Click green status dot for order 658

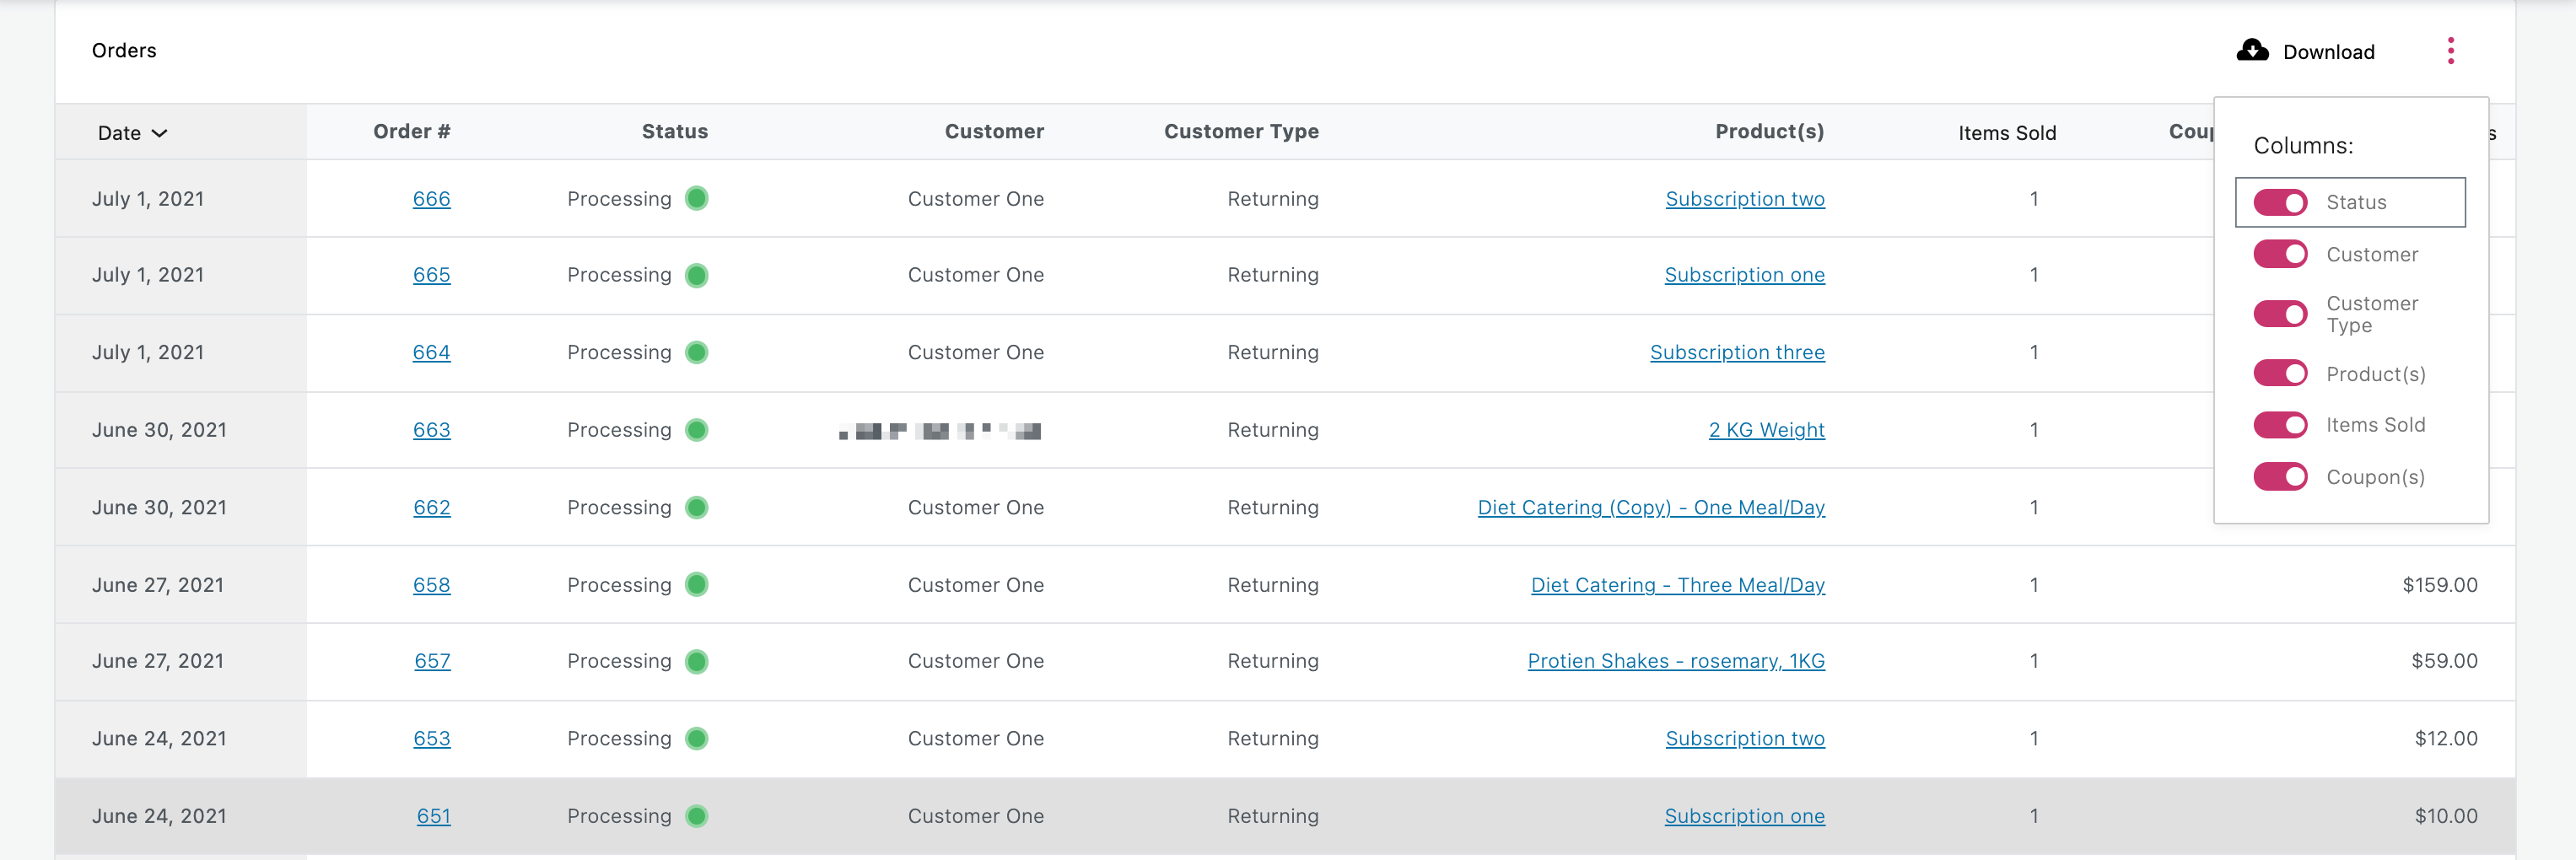(x=697, y=585)
